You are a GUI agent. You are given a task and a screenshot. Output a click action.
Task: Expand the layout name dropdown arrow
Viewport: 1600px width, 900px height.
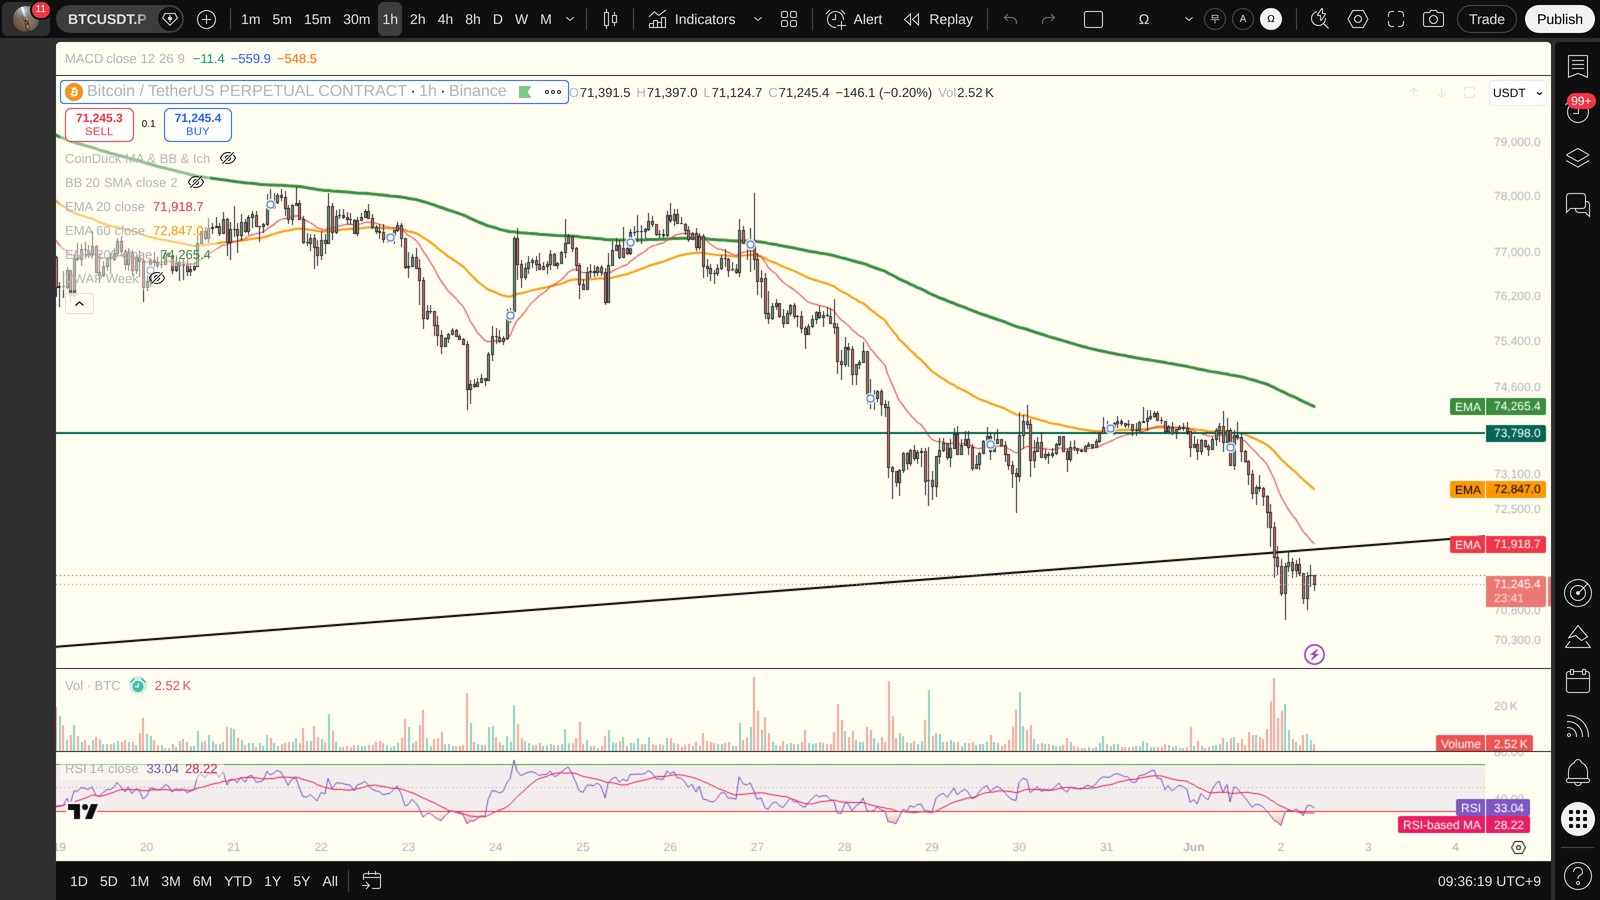(x=1188, y=19)
